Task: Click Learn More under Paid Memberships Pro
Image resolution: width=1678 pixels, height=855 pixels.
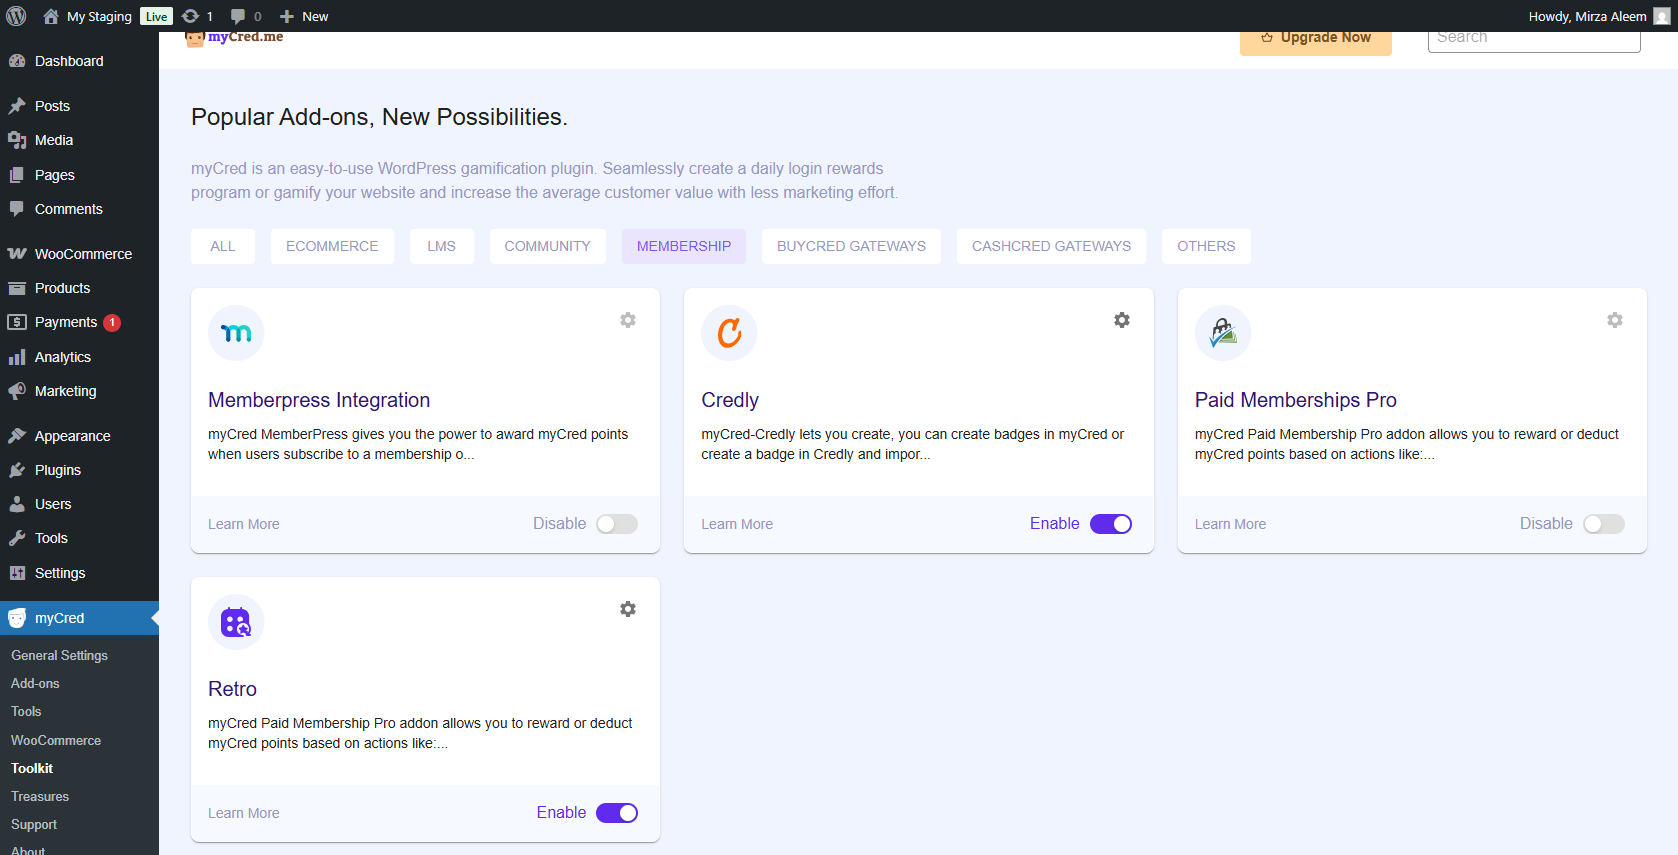Action: (1230, 524)
